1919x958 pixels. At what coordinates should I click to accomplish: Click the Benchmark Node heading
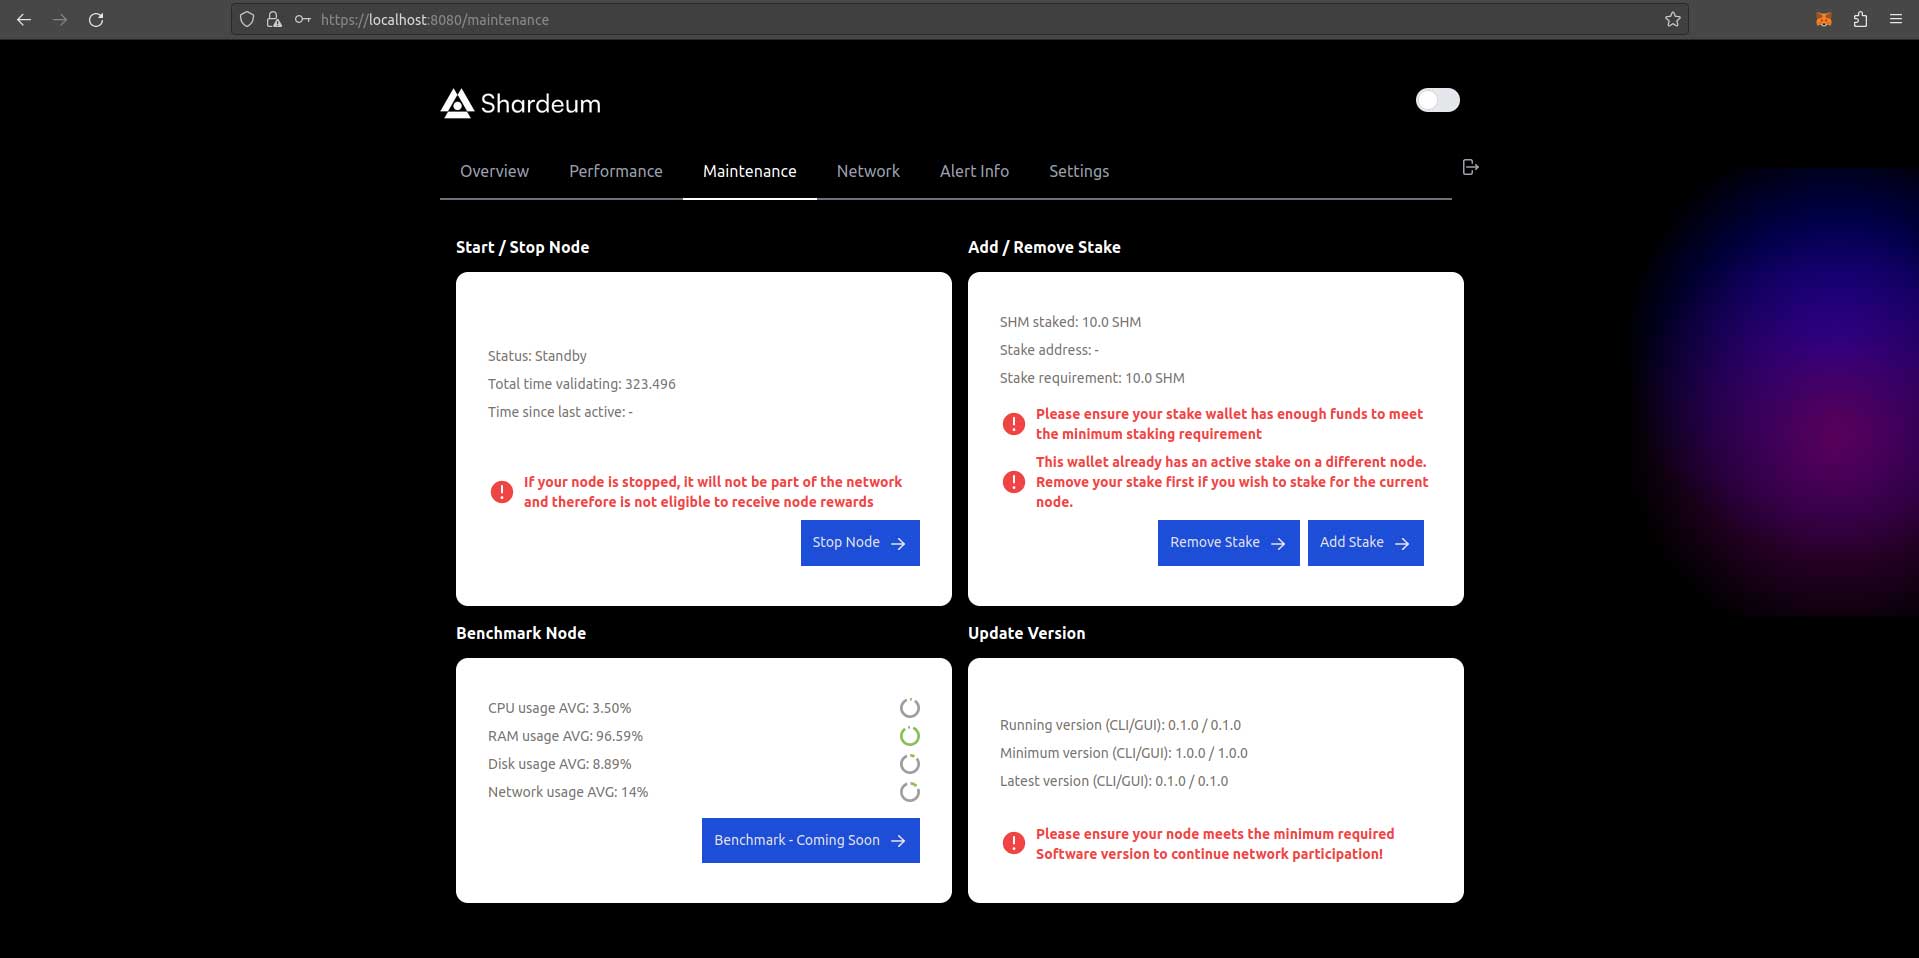tap(521, 633)
